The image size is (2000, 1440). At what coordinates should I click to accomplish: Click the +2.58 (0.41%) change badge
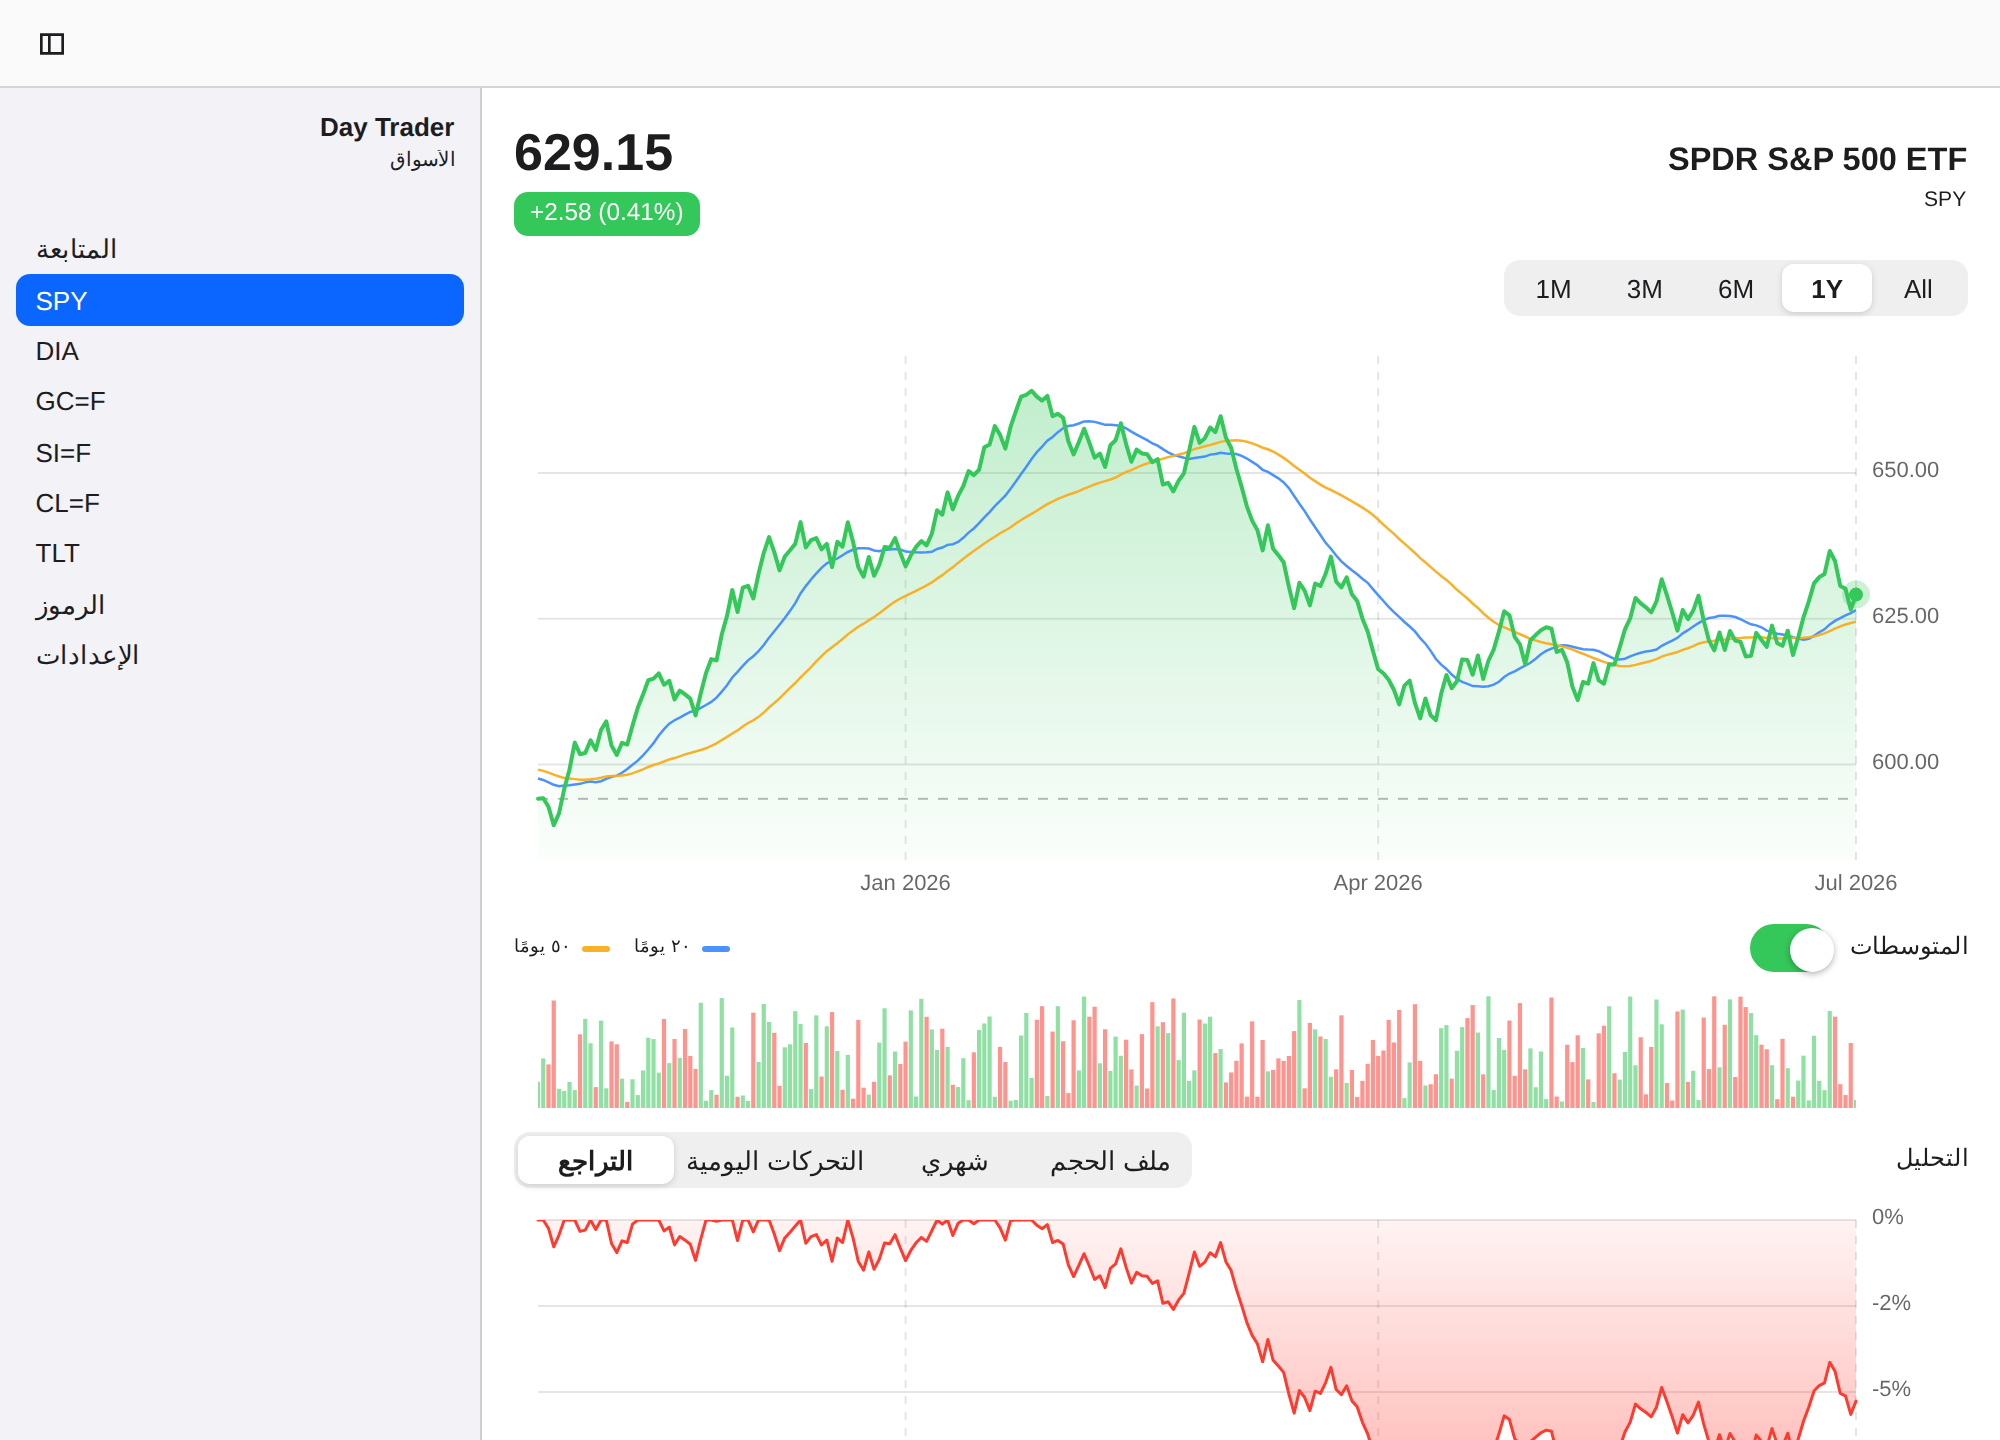coord(607,213)
